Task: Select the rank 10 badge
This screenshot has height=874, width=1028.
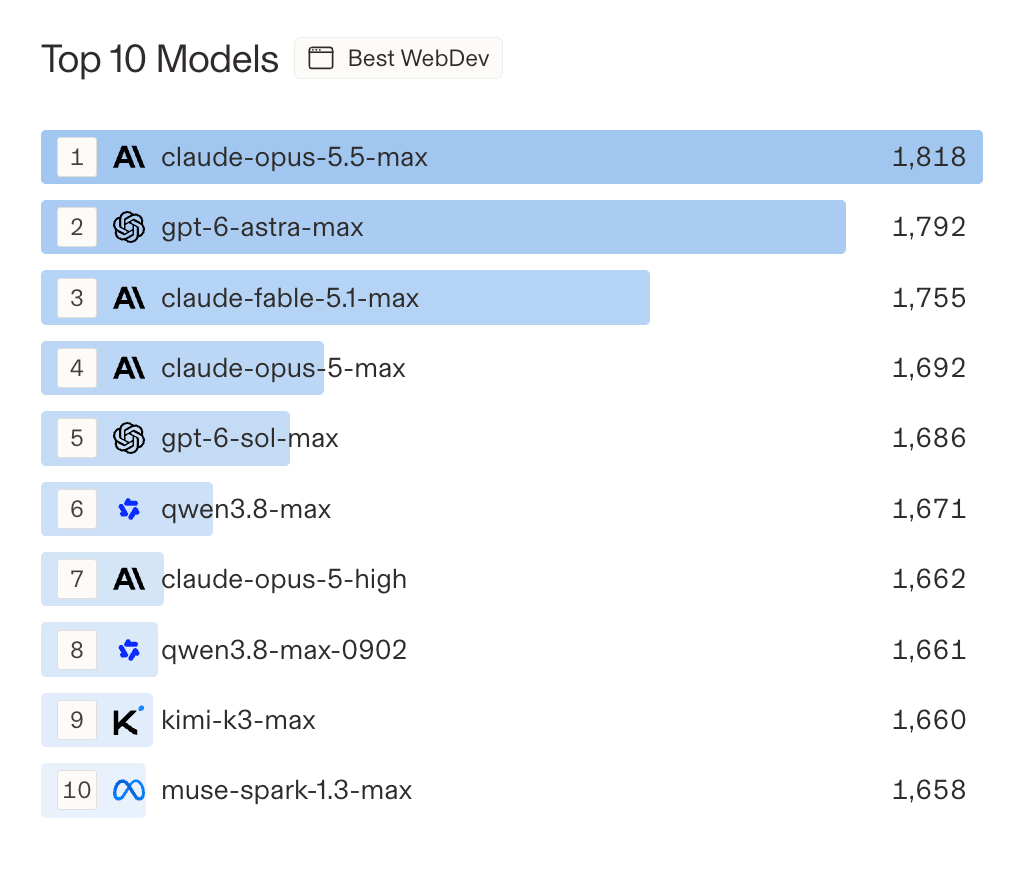Action: click(x=77, y=790)
